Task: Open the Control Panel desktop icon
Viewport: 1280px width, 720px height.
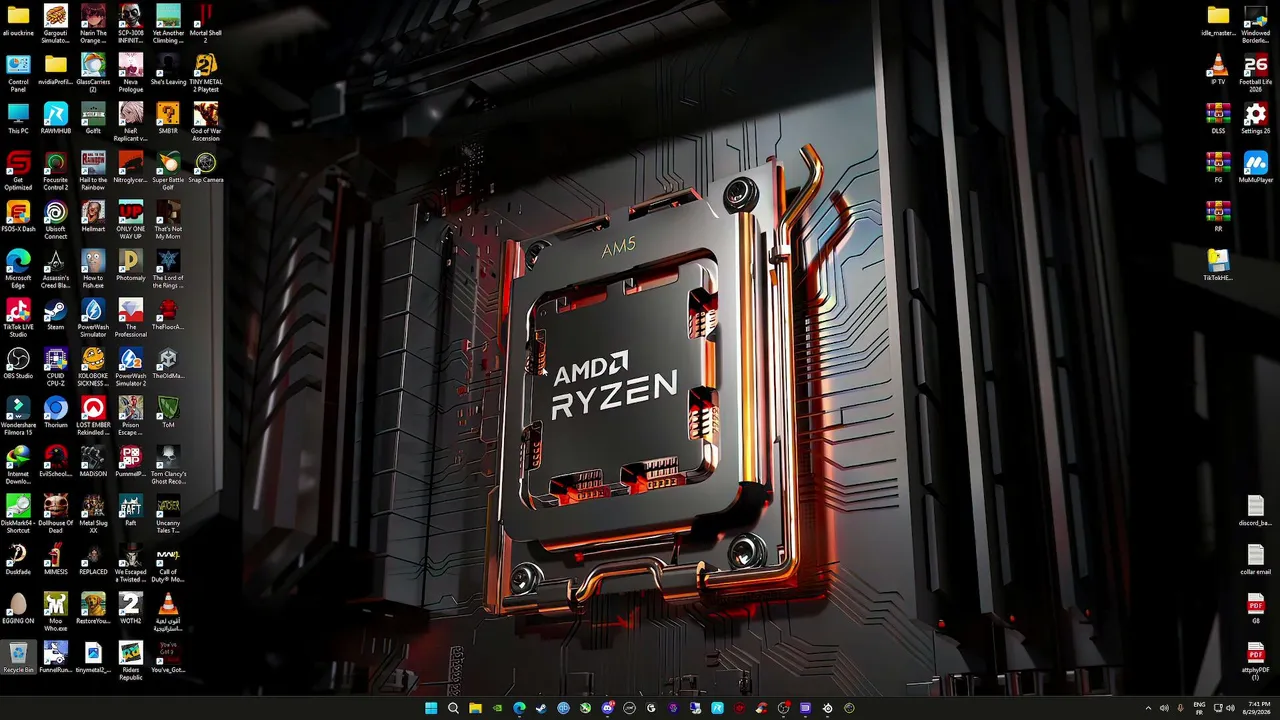Action: 18,72
